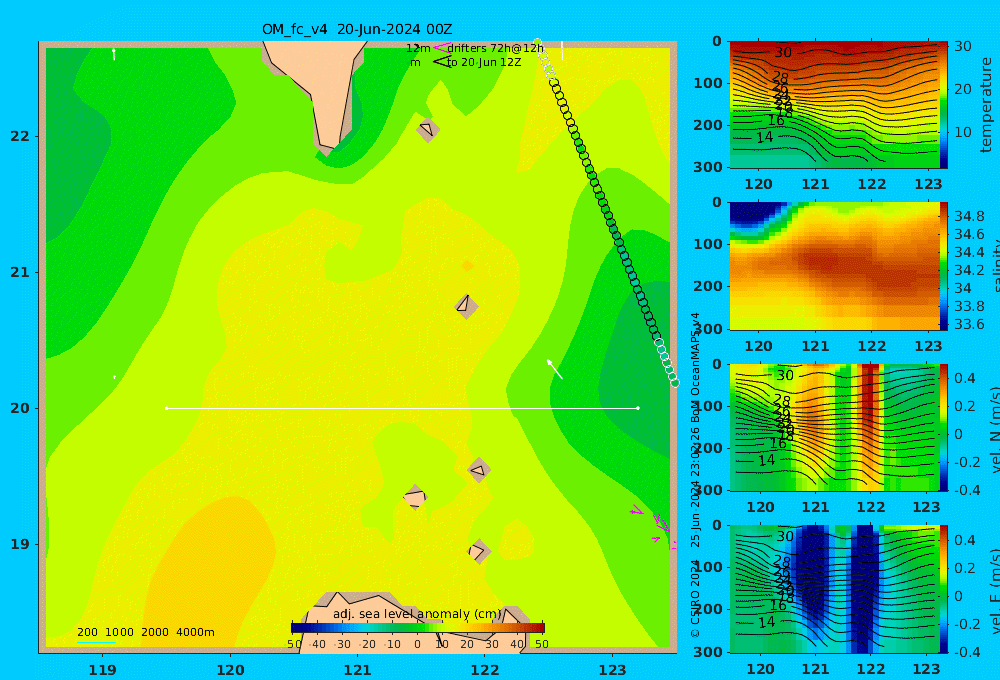Click the "BoM OceanMAPS v4" vertical timestamp text

tap(695, 364)
